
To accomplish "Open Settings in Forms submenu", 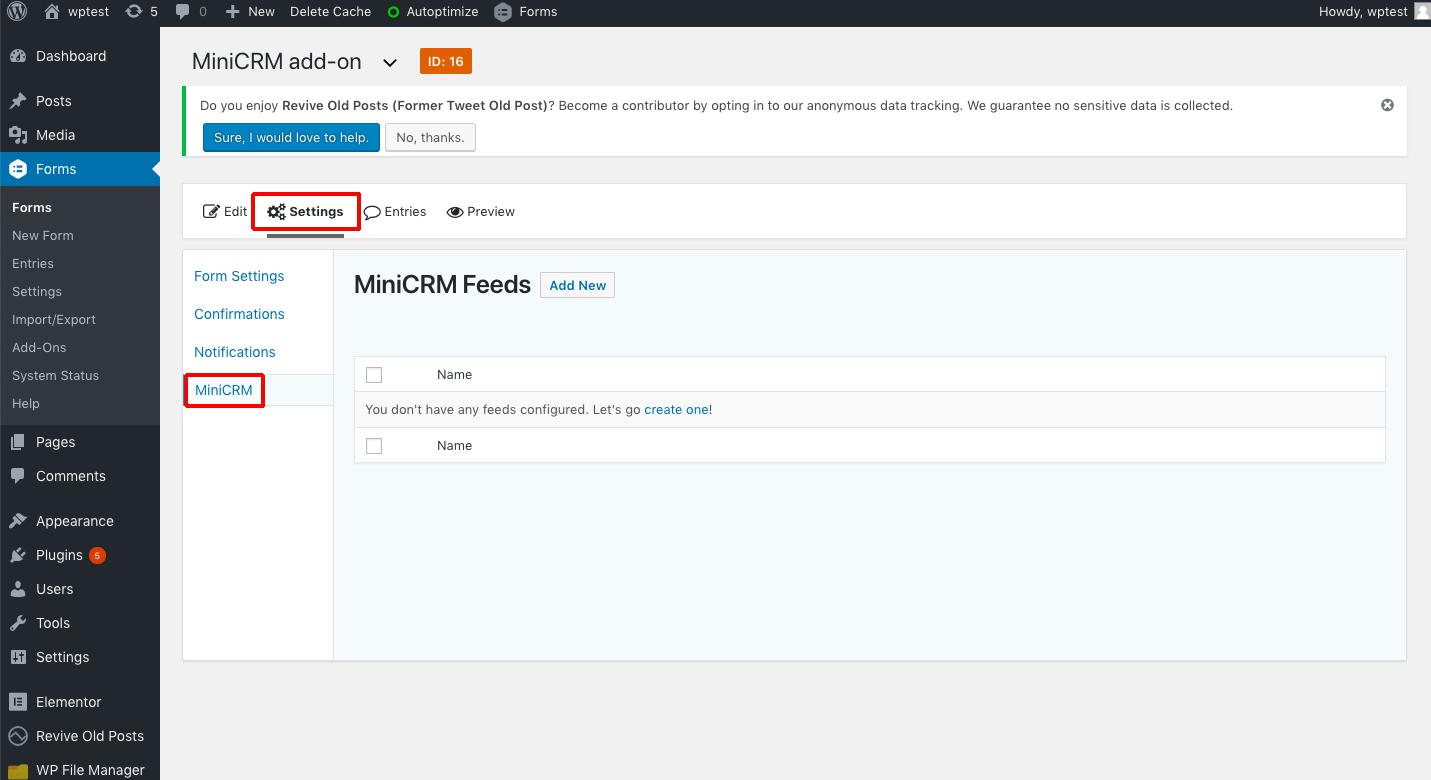I will (x=37, y=291).
